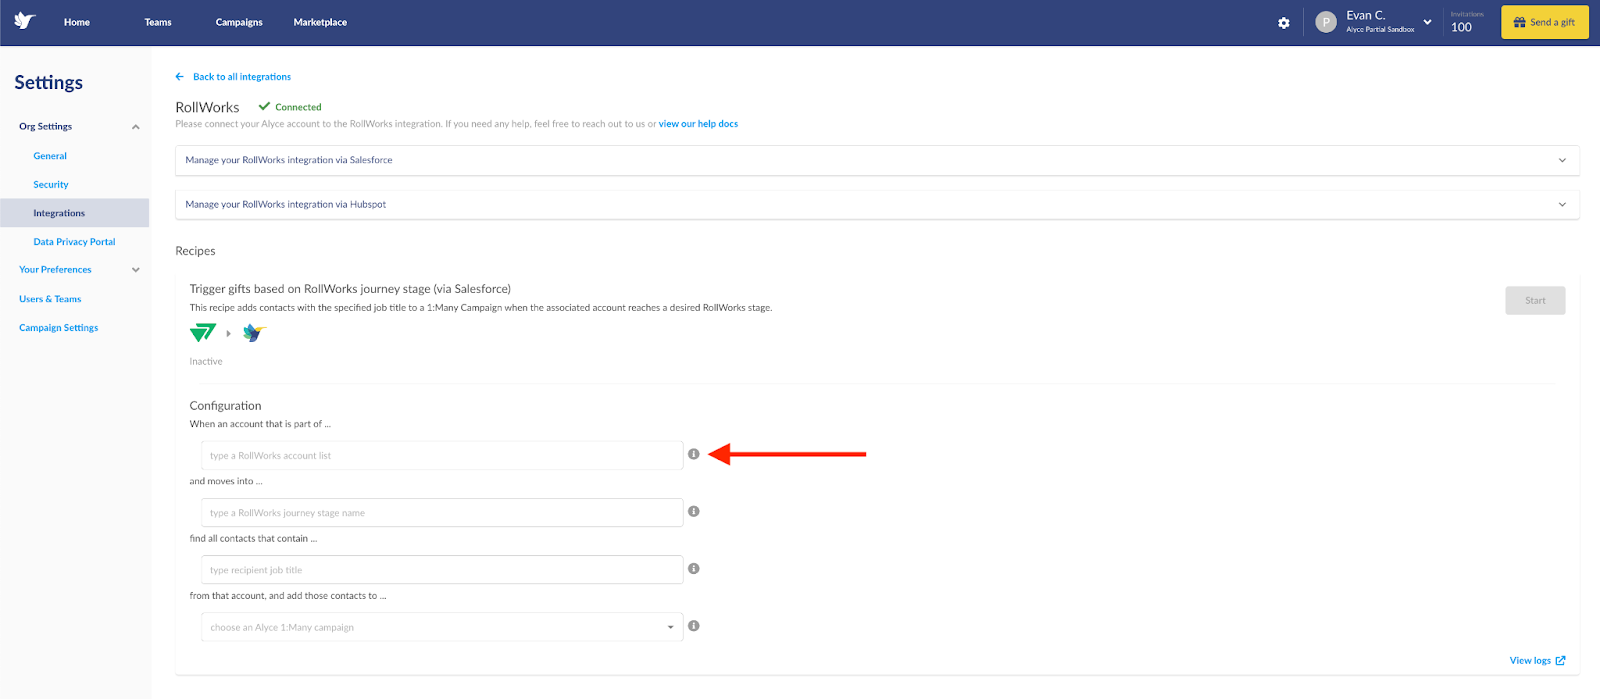The width and height of the screenshot is (1600, 699).
Task: Click info icon beside RollWorks account list field
Action: click(694, 454)
